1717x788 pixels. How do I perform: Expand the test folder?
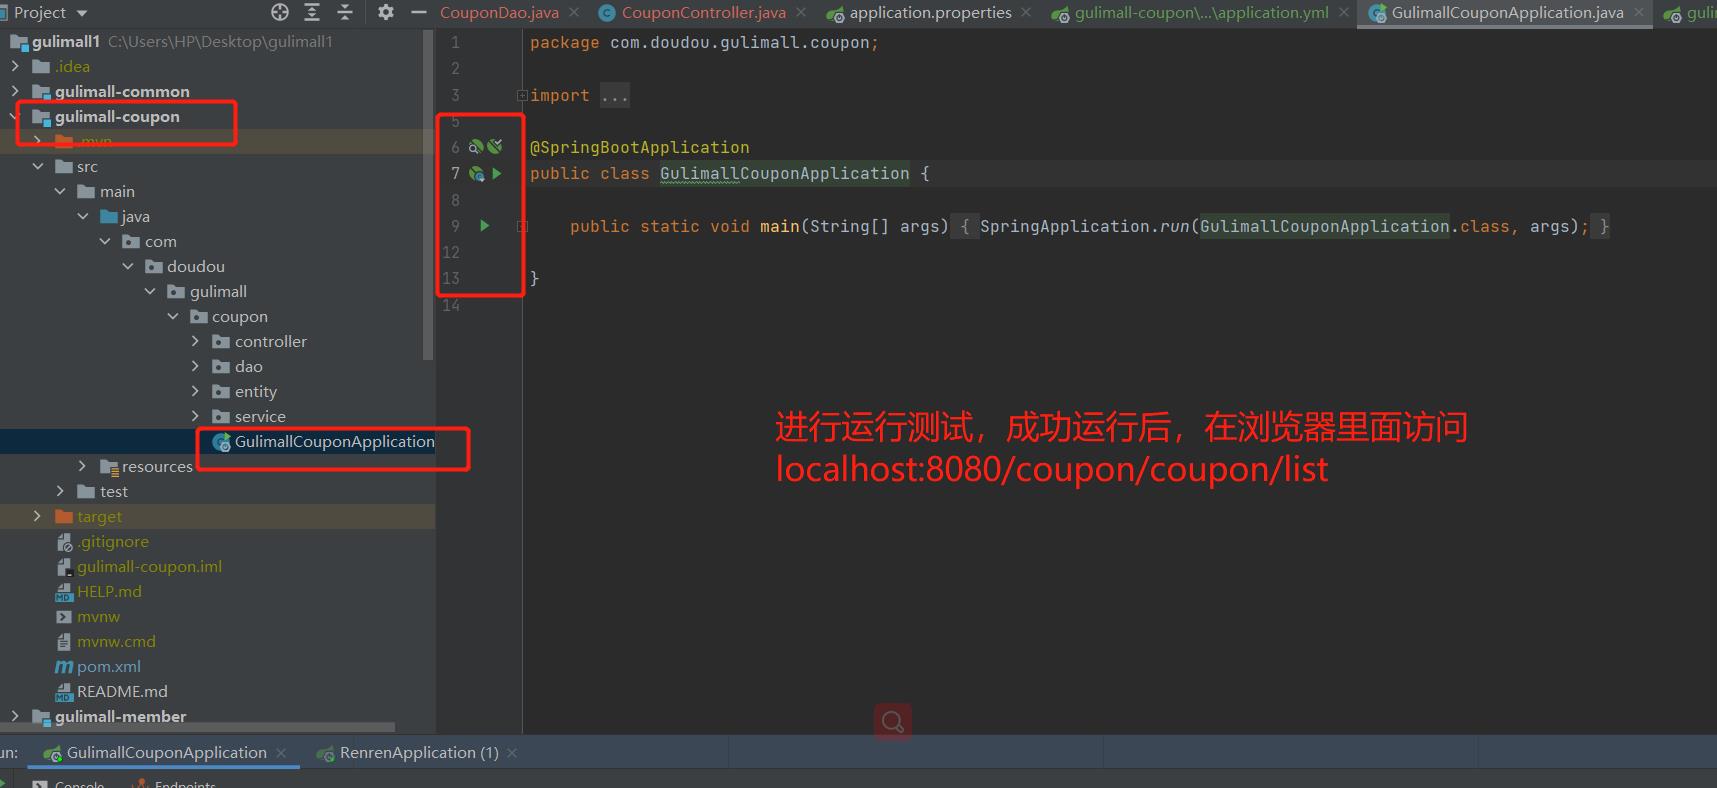tap(61, 491)
